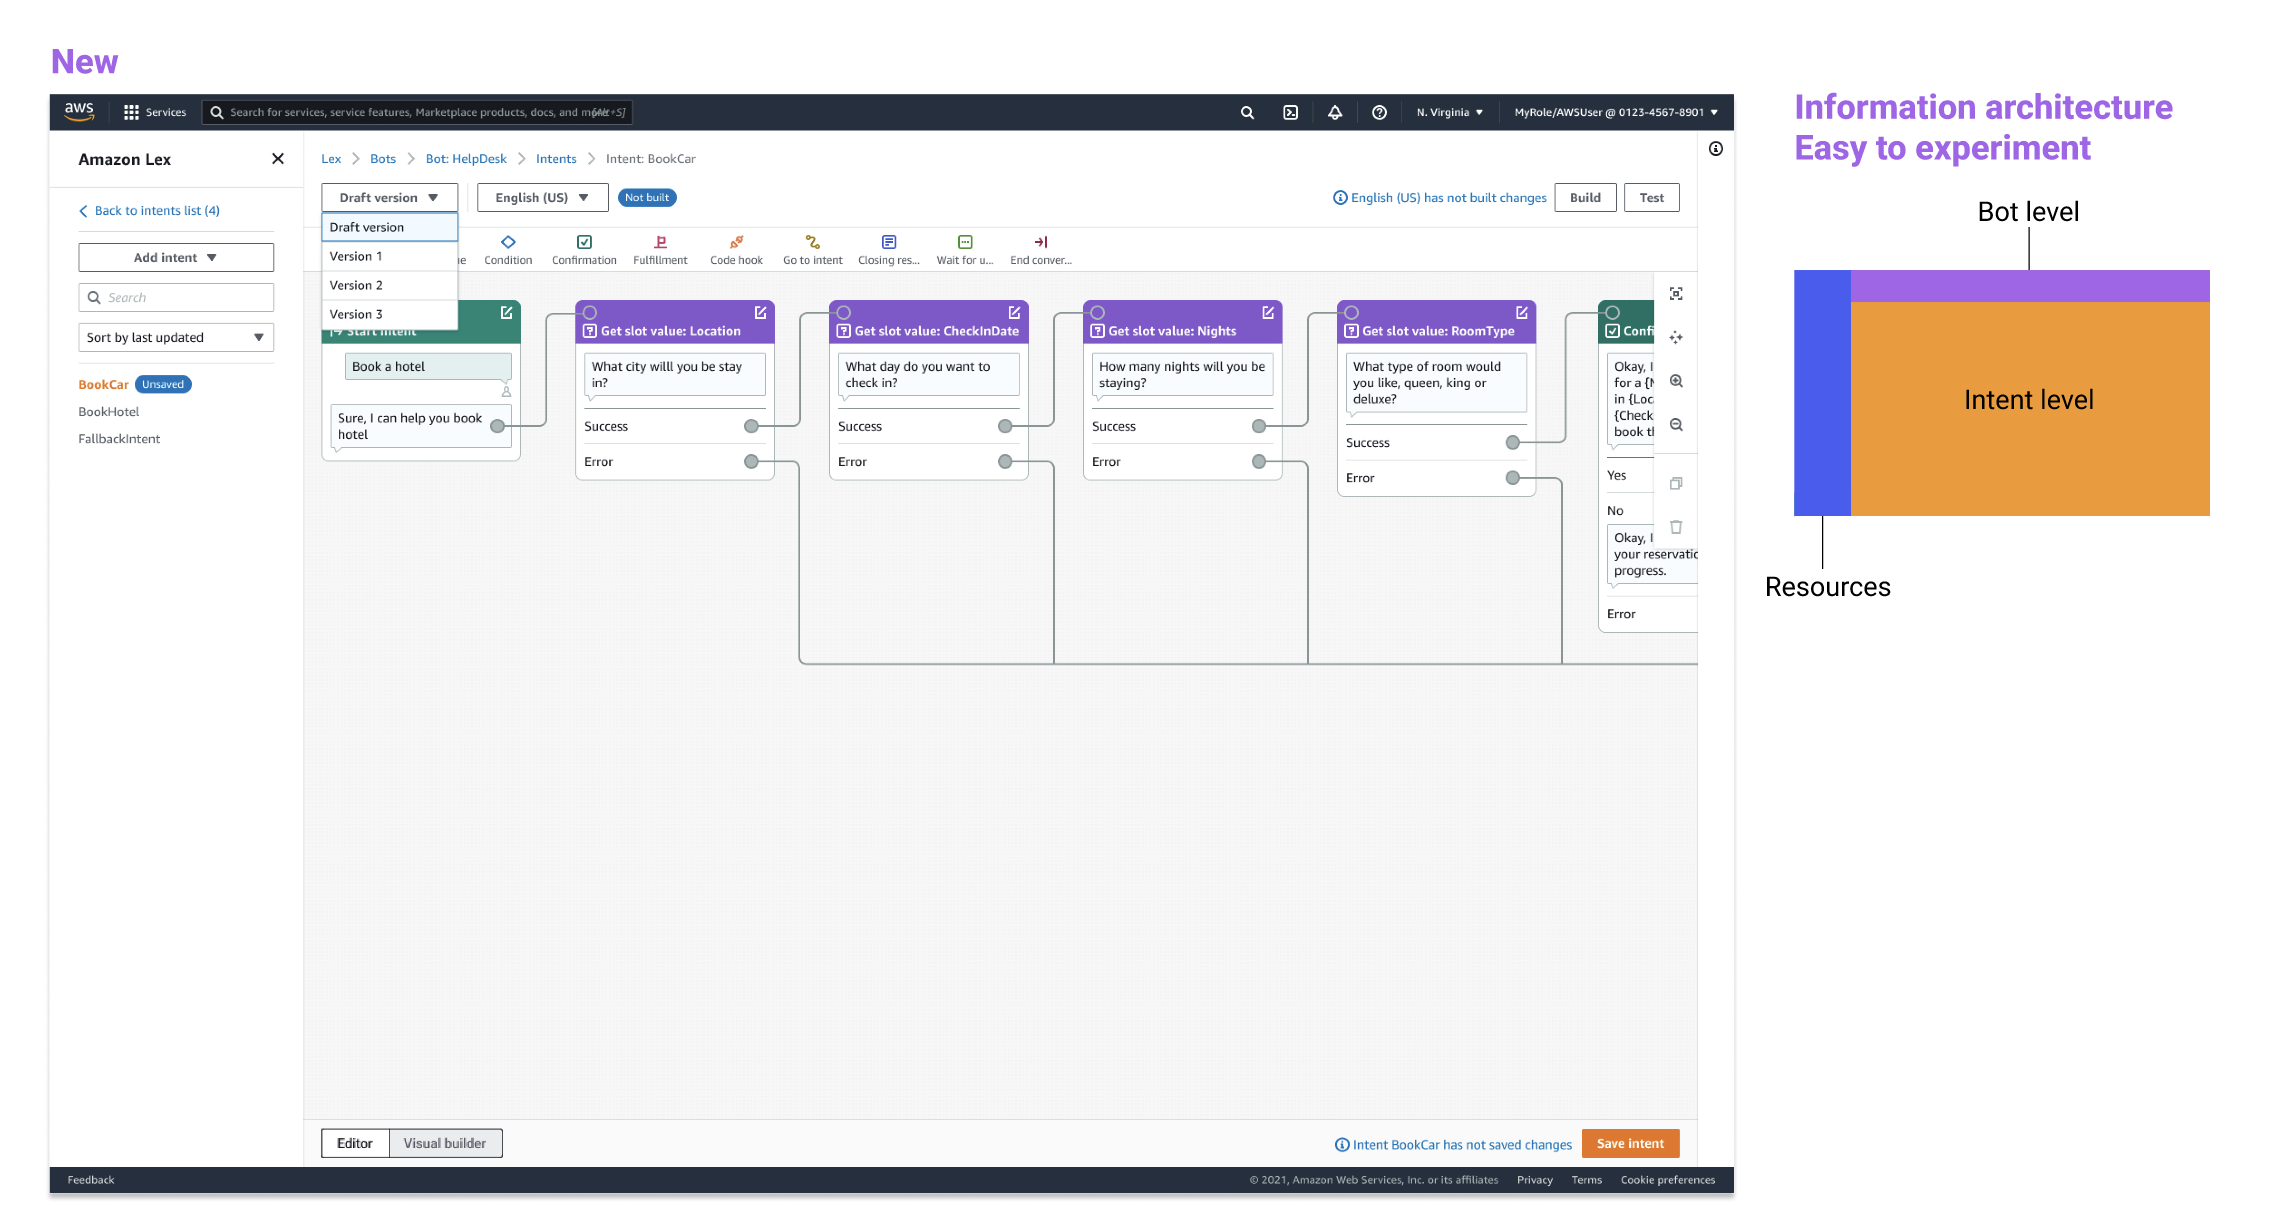Open the N. Virginia region dropdown
The width and height of the screenshot is (2296, 1206).
coord(1449,112)
